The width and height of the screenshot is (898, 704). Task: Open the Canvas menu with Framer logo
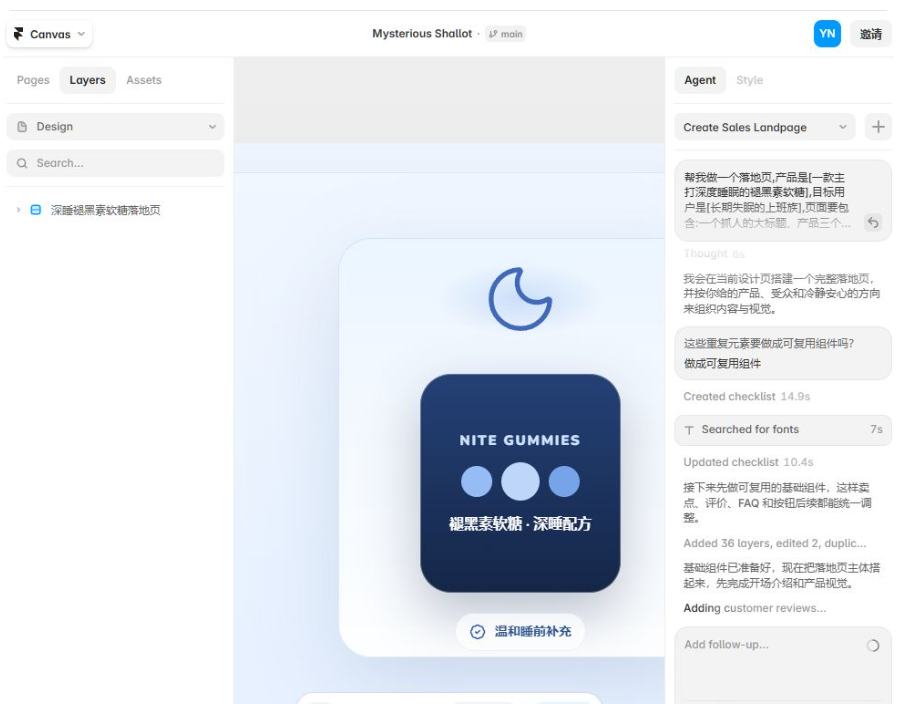click(x=49, y=34)
